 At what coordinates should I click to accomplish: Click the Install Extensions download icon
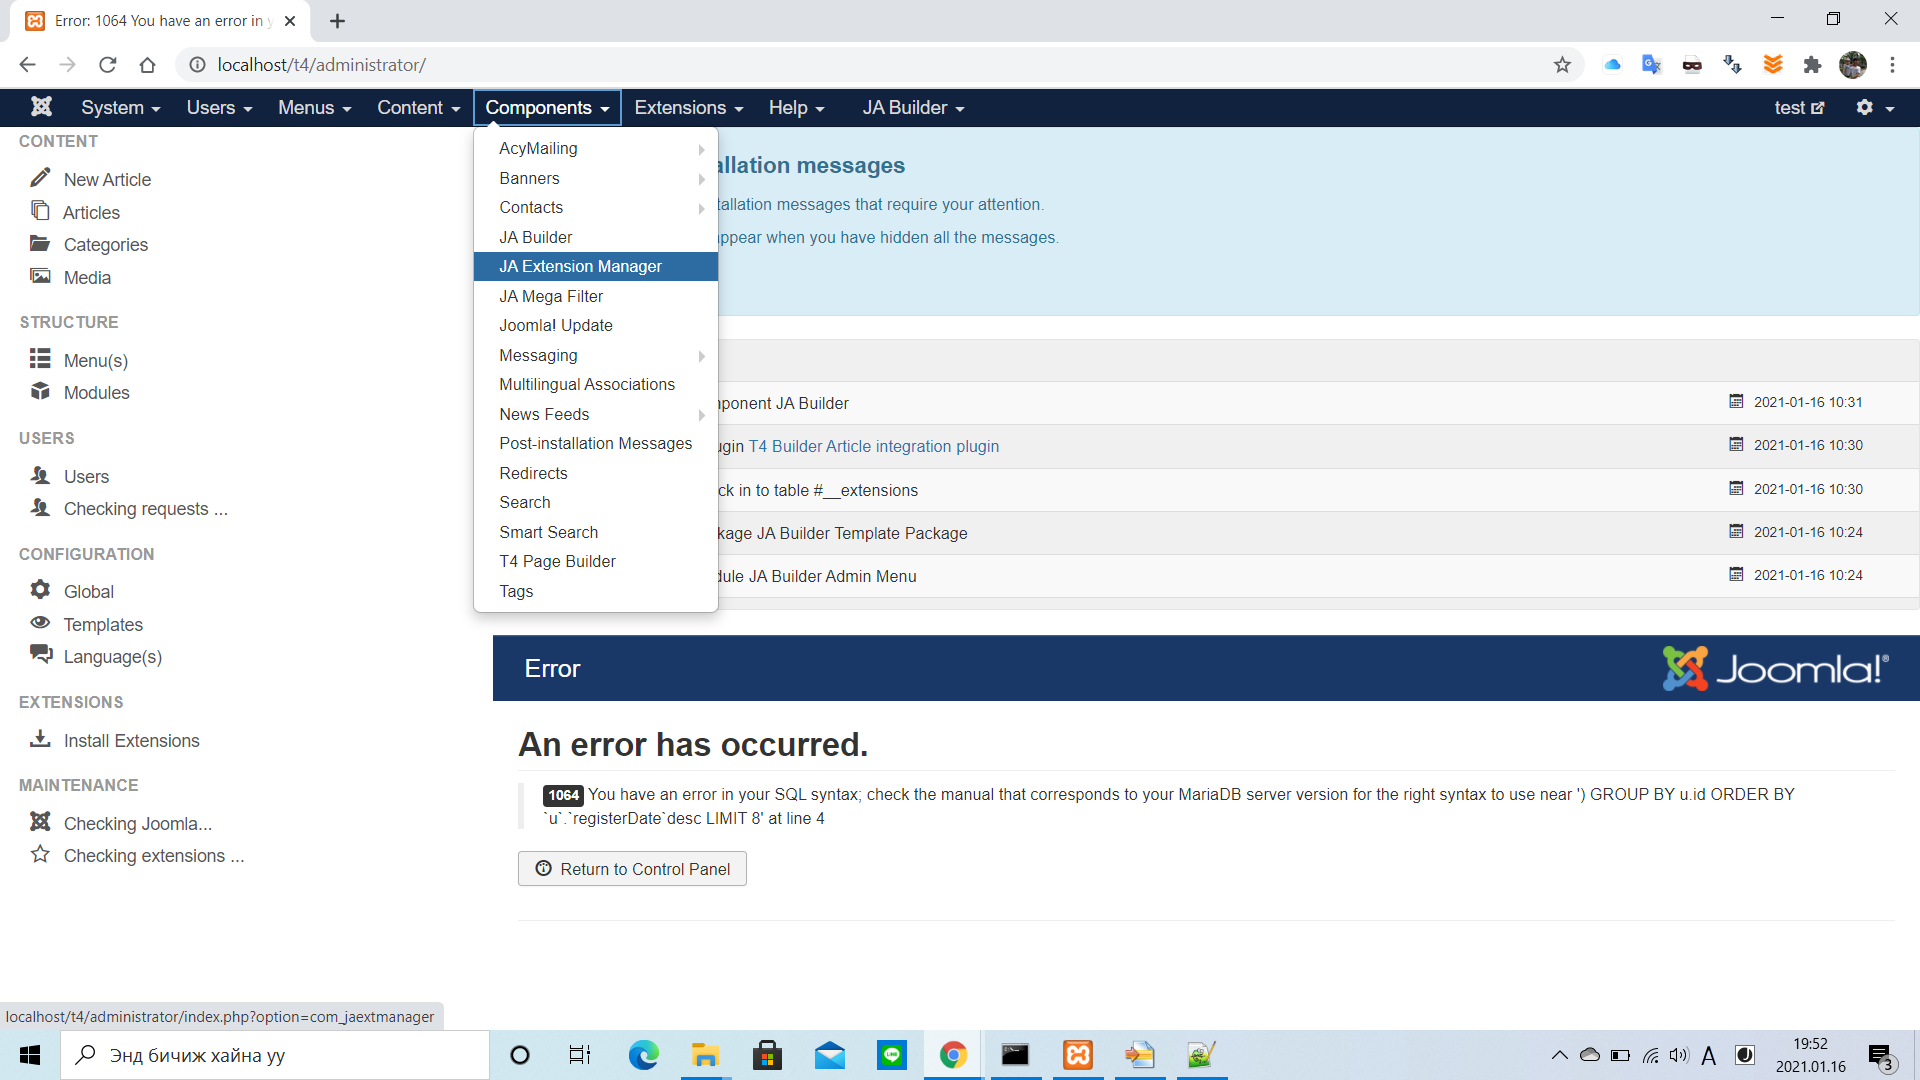click(40, 739)
